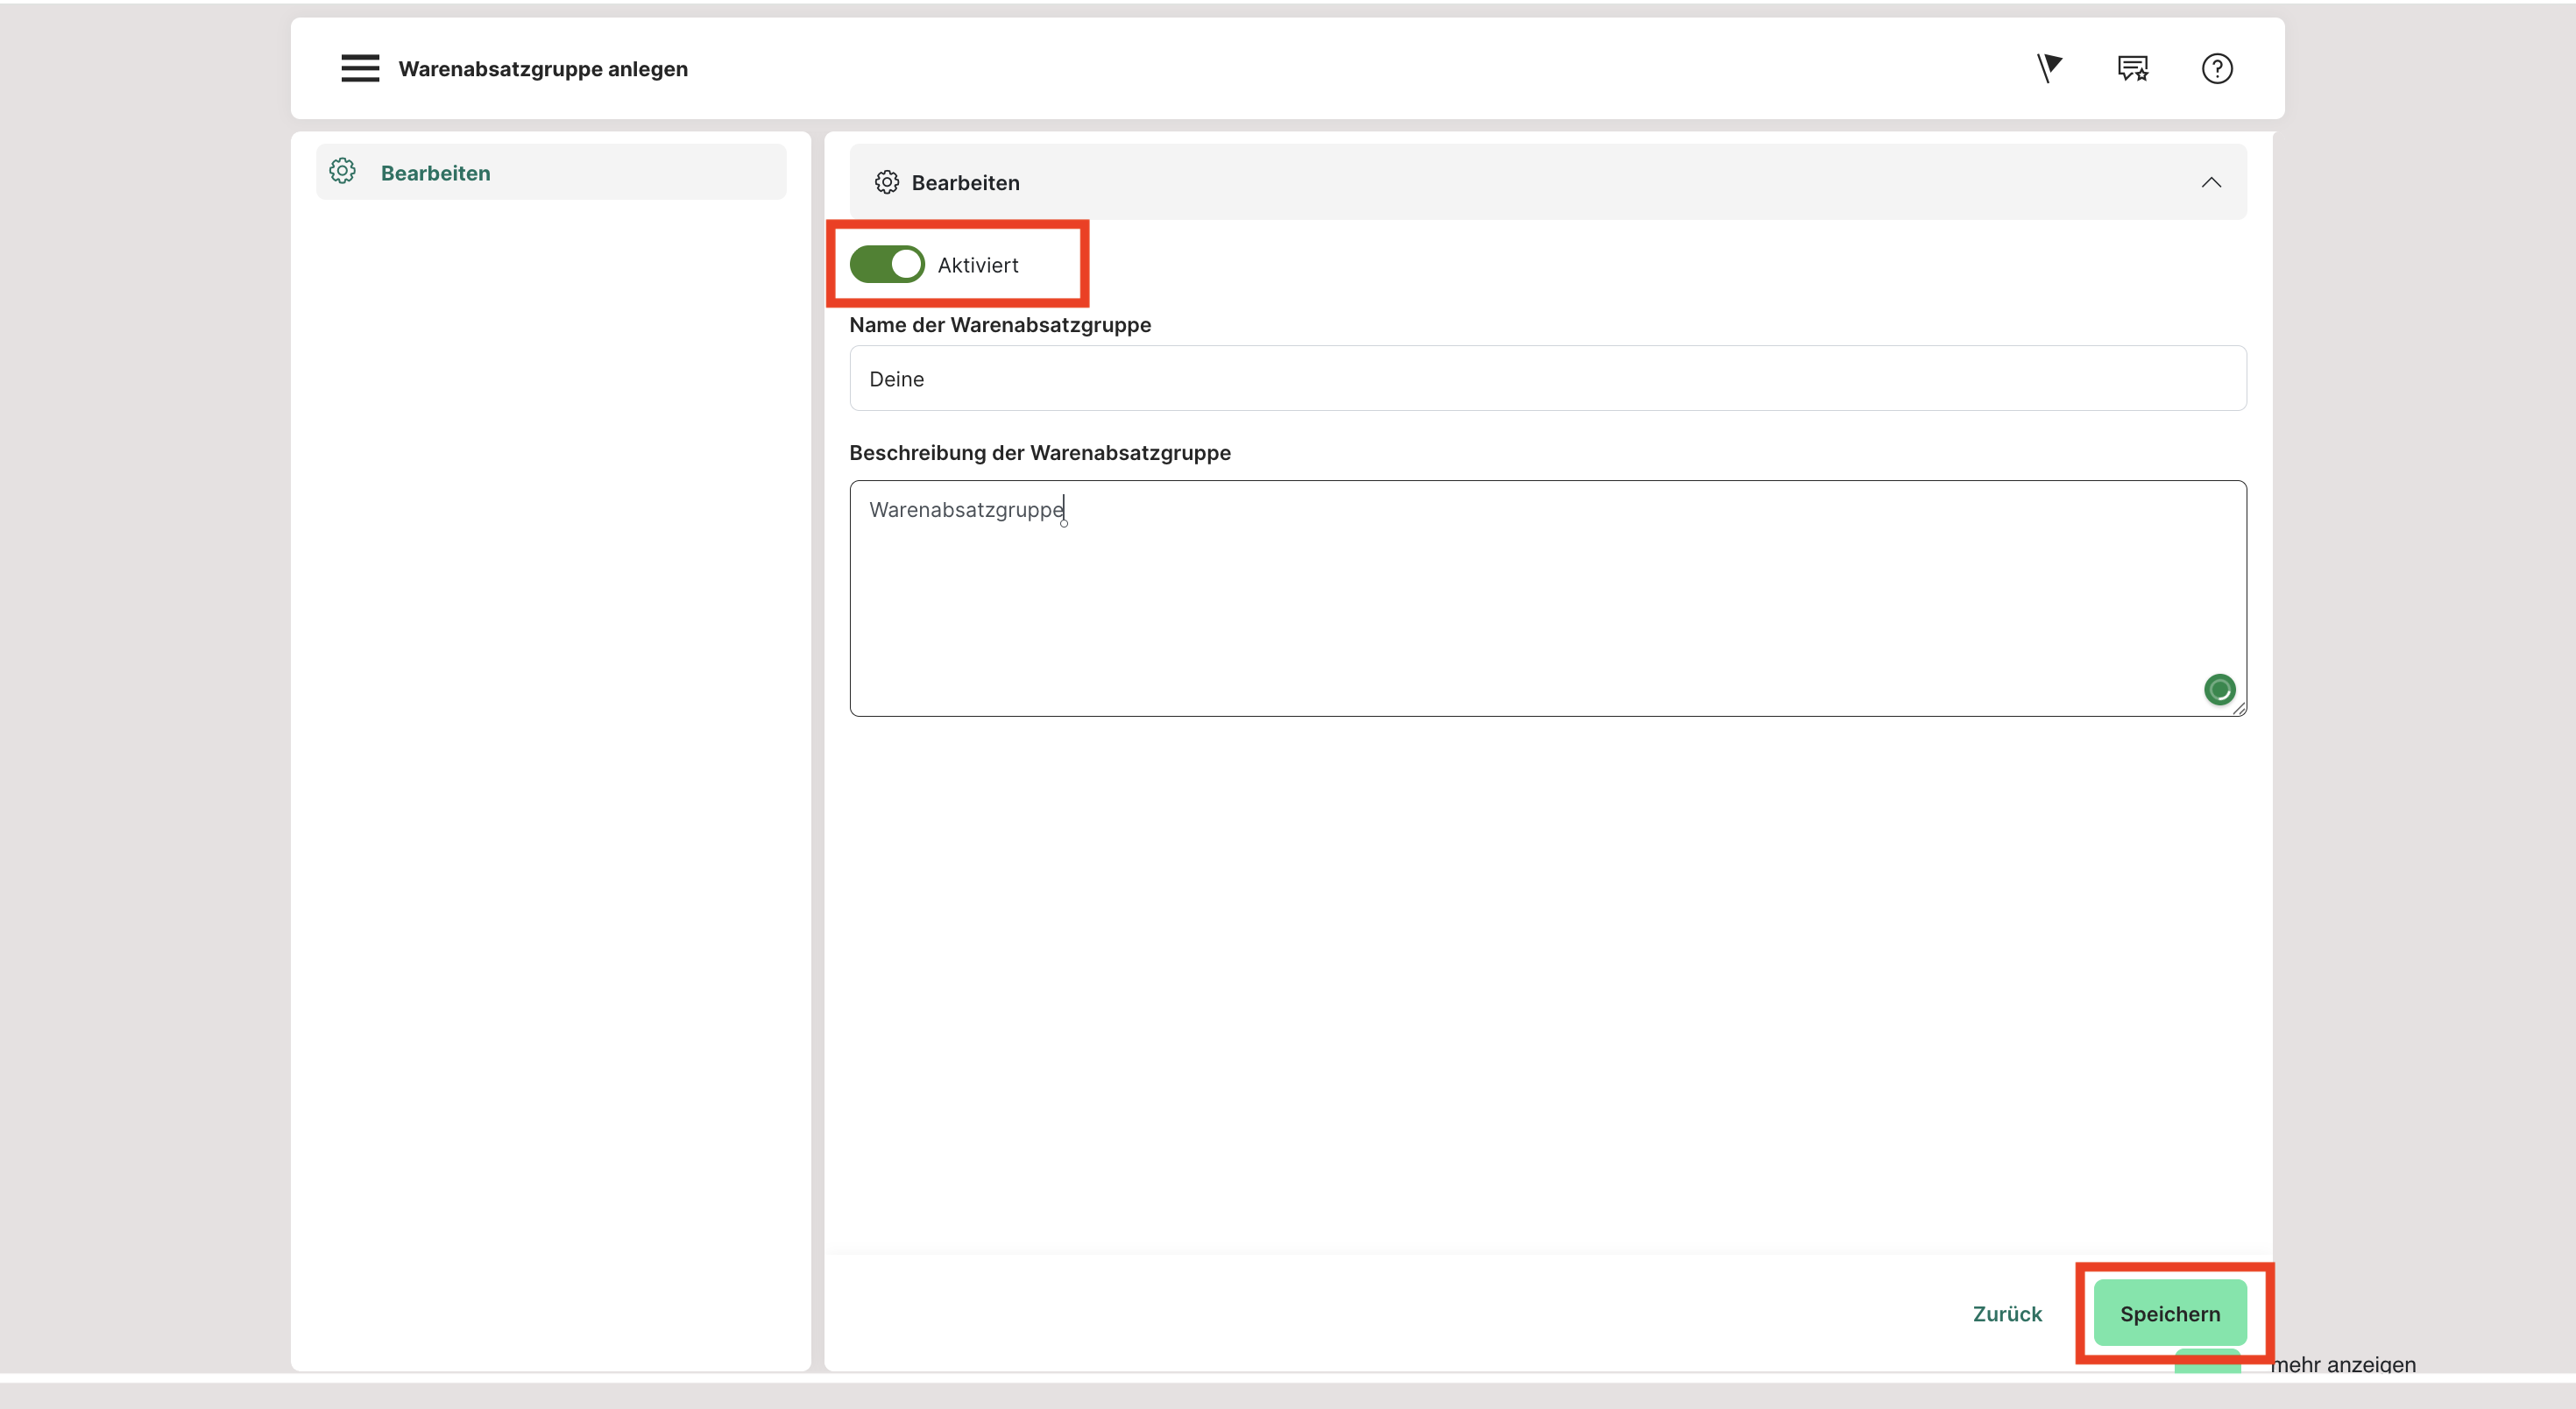Open the feedback chat star icon
The height and width of the screenshot is (1409, 2576).
coord(2132,68)
